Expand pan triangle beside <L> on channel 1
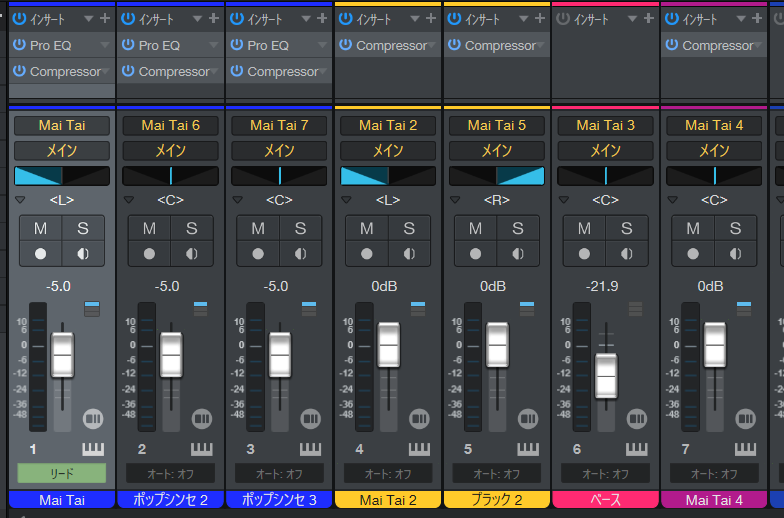784x518 pixels. [x=20, y=200]
